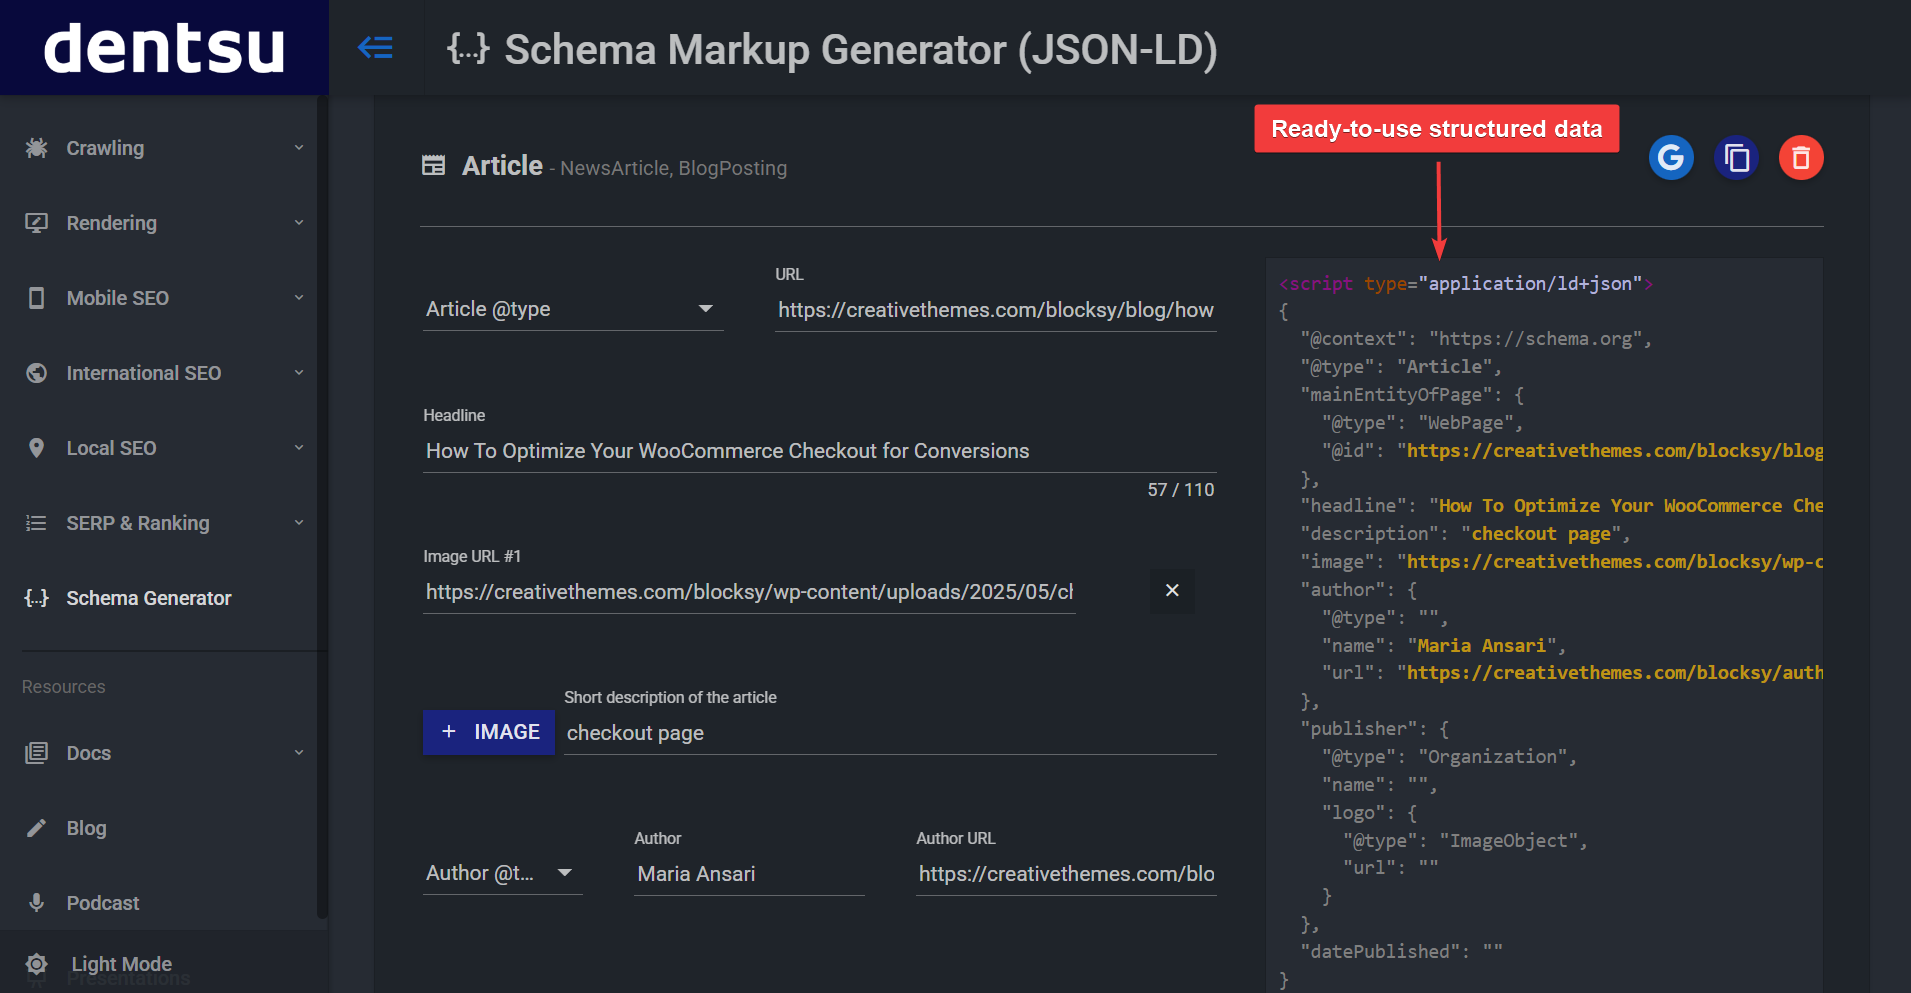Click the Author URL field
Viewport: 1911px width, 993px height.
tap(1066, 874)
